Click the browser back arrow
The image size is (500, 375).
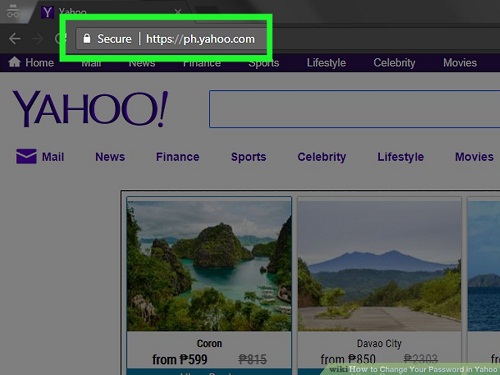[14, 39]
